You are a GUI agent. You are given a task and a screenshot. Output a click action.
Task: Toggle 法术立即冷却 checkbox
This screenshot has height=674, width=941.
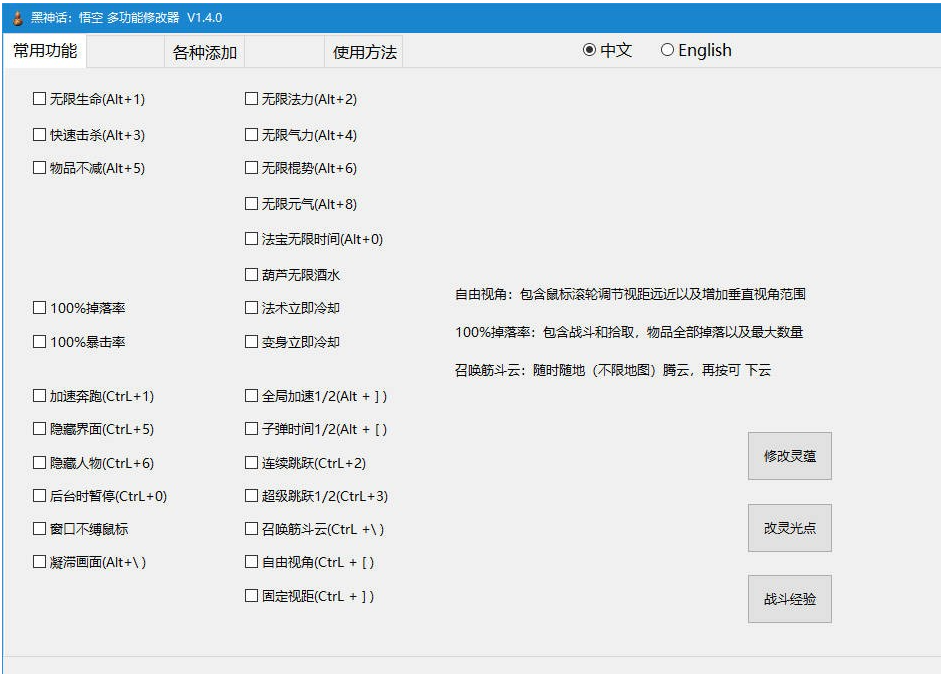(252, 308)
